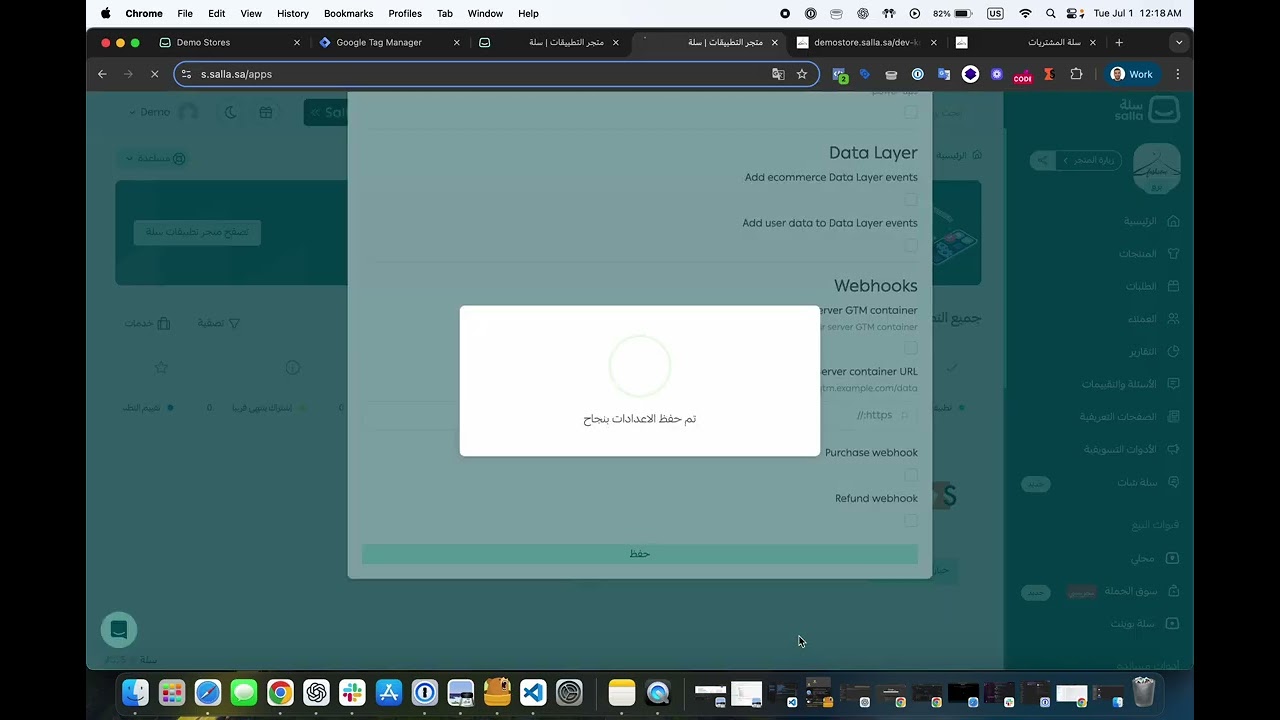Open Reports pie chart icon in sidebar

click(1173, 351)
